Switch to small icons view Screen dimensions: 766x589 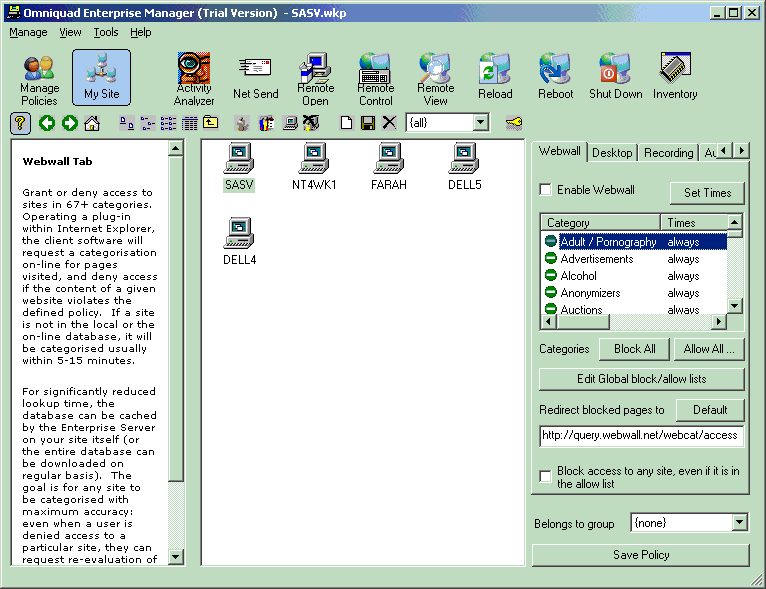[148, 123]
